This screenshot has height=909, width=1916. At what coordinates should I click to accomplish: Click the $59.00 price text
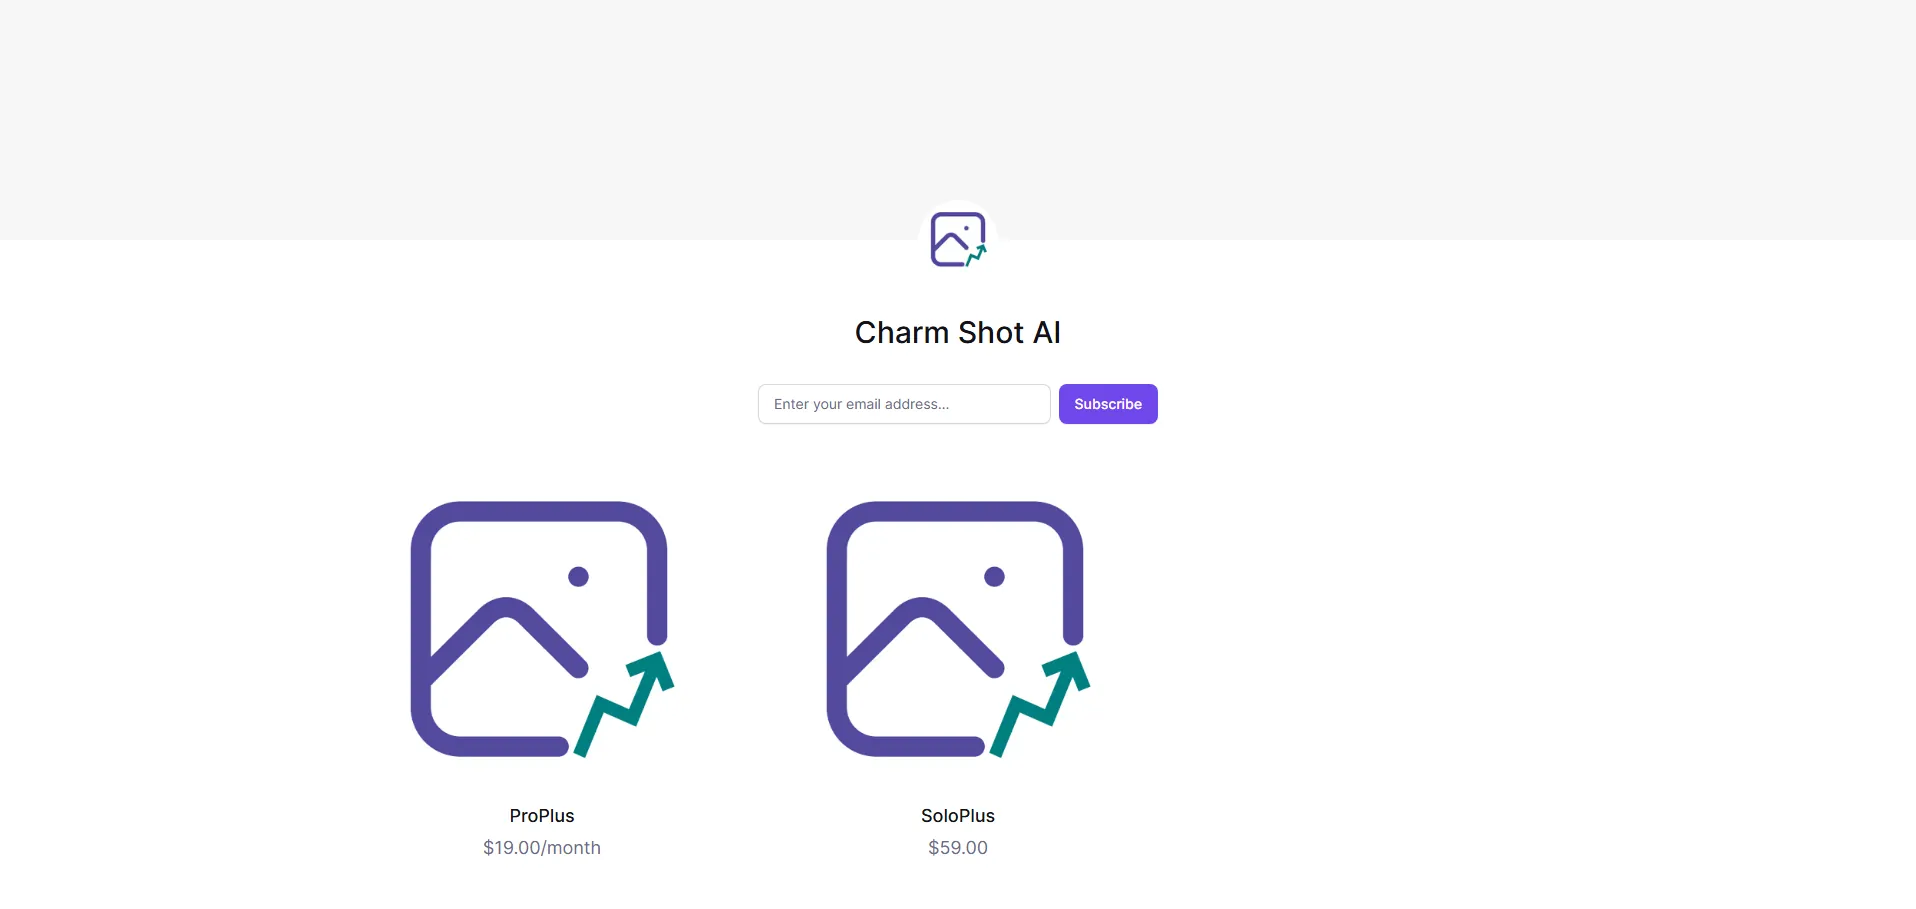tap(957, 848)
